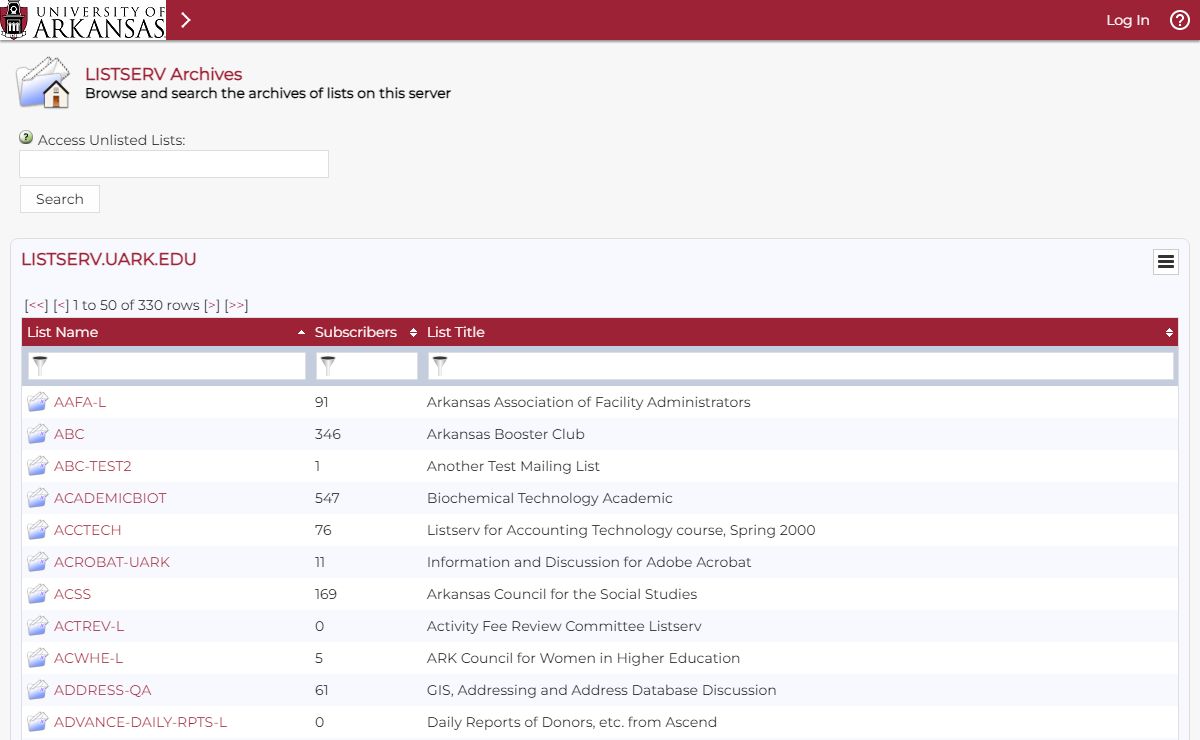This screenshot has height=740, width=1200.
Task: Sort table by Subscribers column
Action: point(356,332)
